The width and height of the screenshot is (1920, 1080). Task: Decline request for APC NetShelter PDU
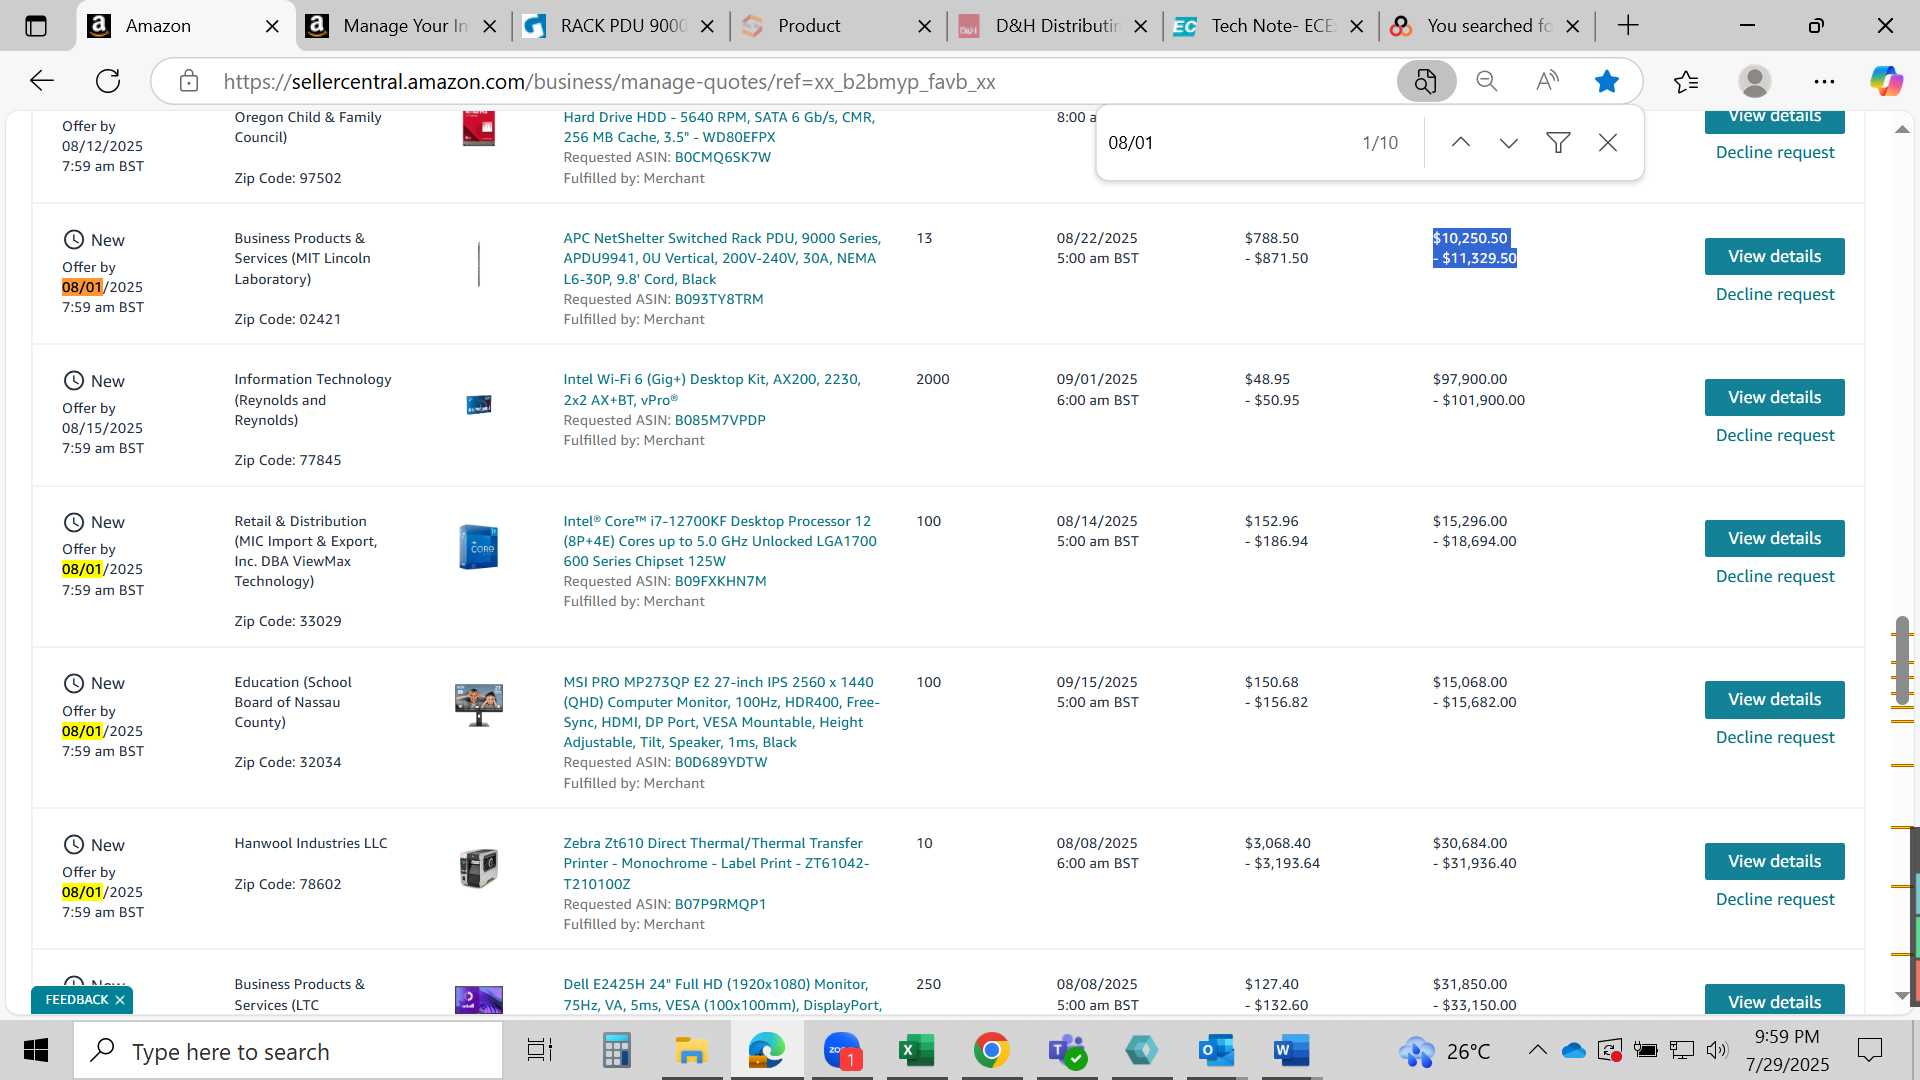[1775, 295]
